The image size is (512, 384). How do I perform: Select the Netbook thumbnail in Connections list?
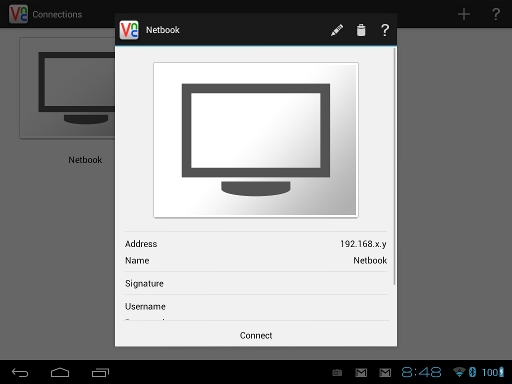(x=67, y=88)
